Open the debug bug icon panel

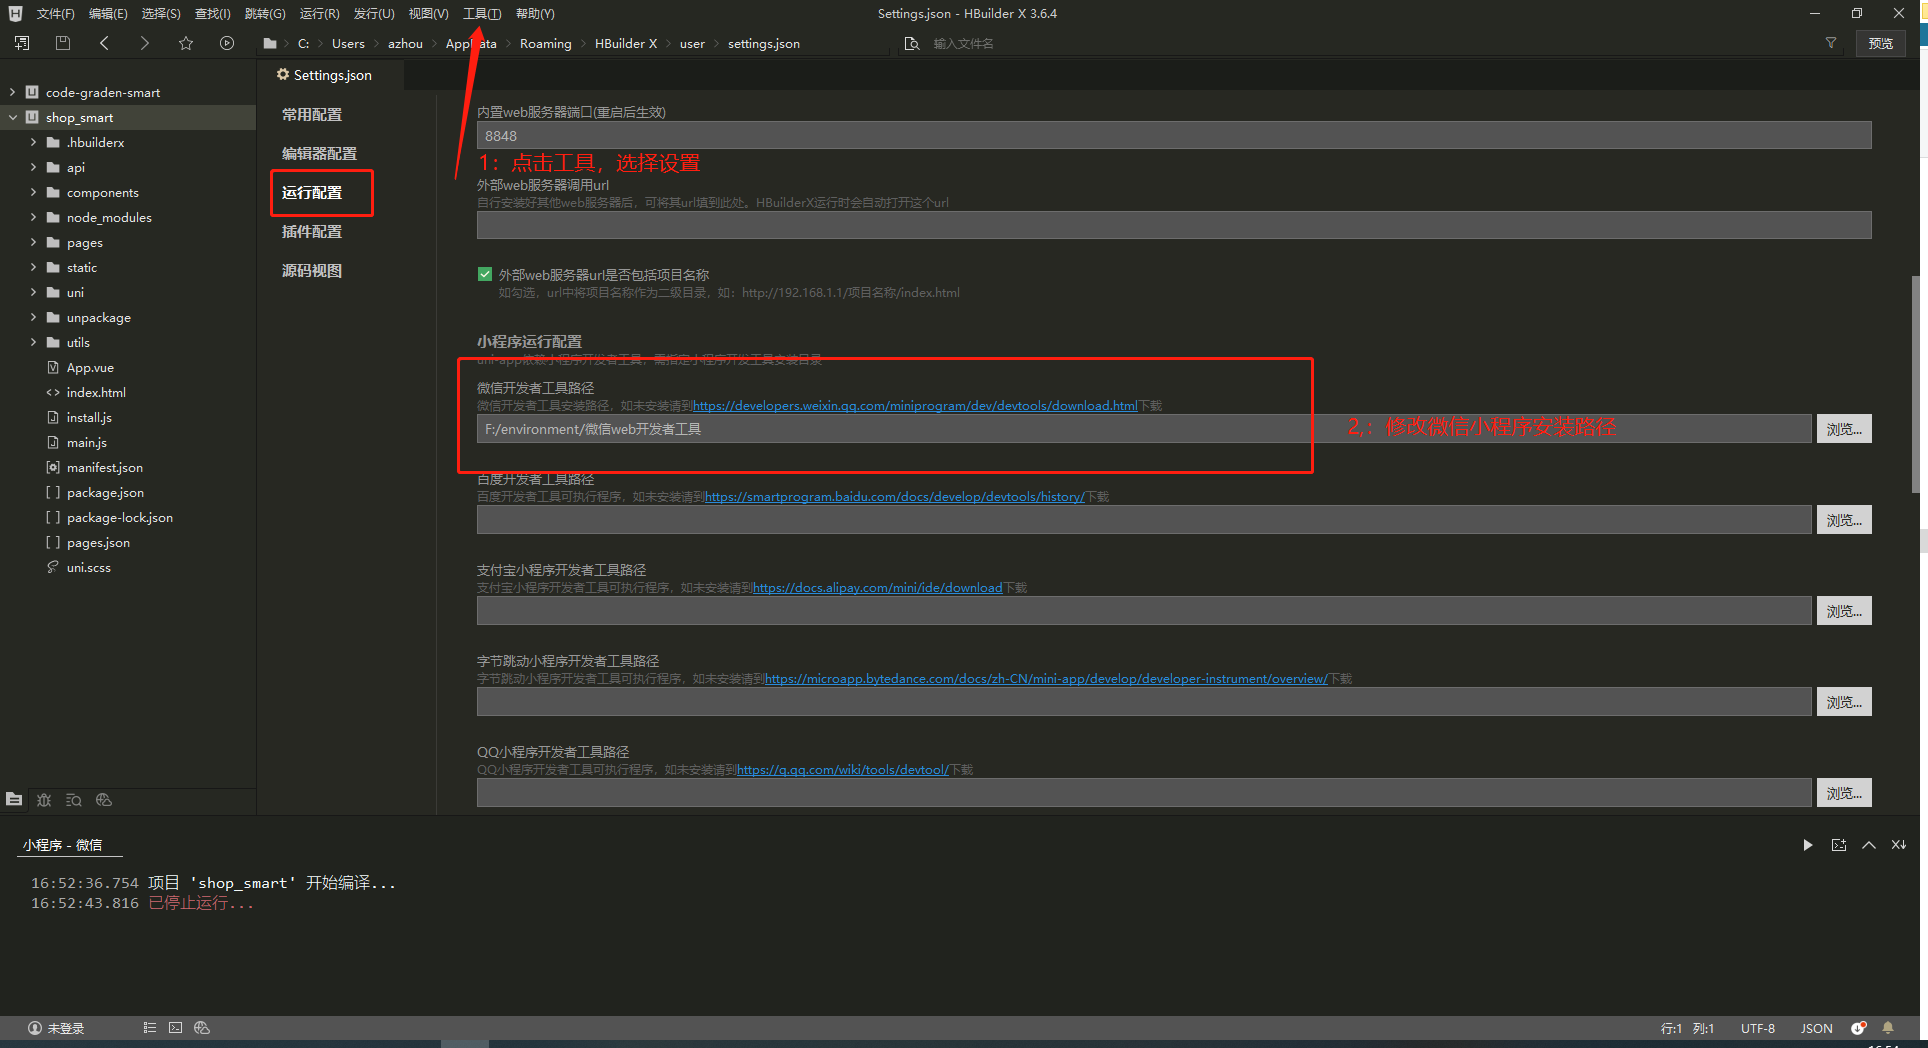click(44, 800)
